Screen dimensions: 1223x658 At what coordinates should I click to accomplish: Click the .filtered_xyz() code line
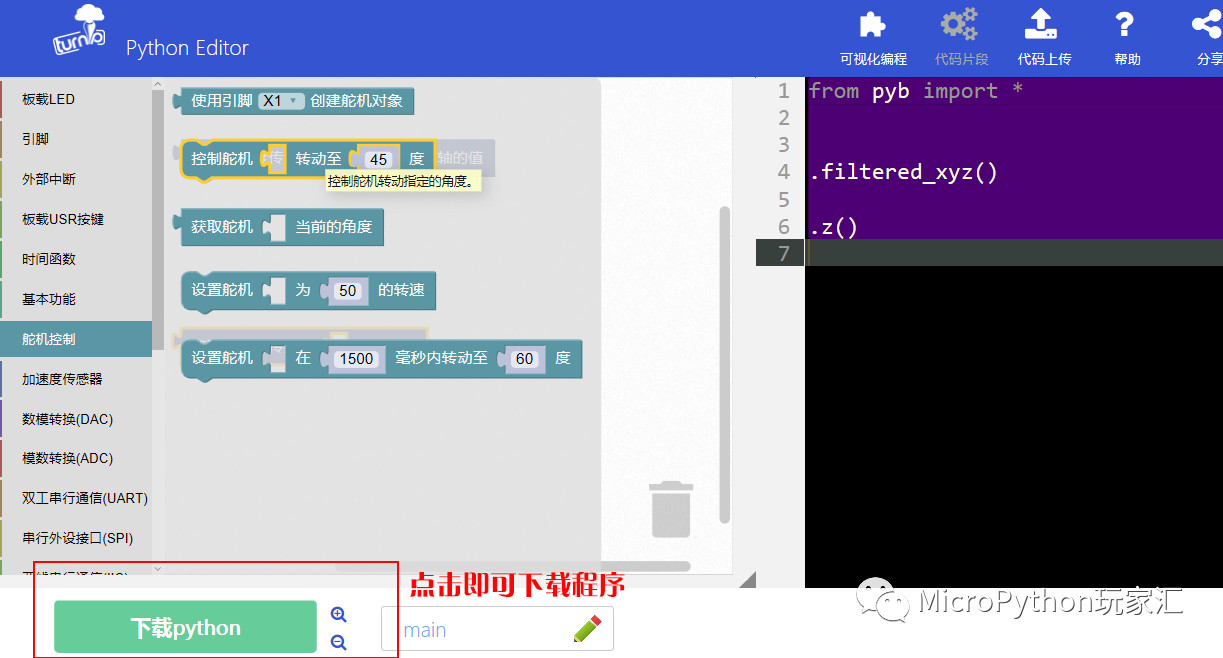[x=903, y=172]
